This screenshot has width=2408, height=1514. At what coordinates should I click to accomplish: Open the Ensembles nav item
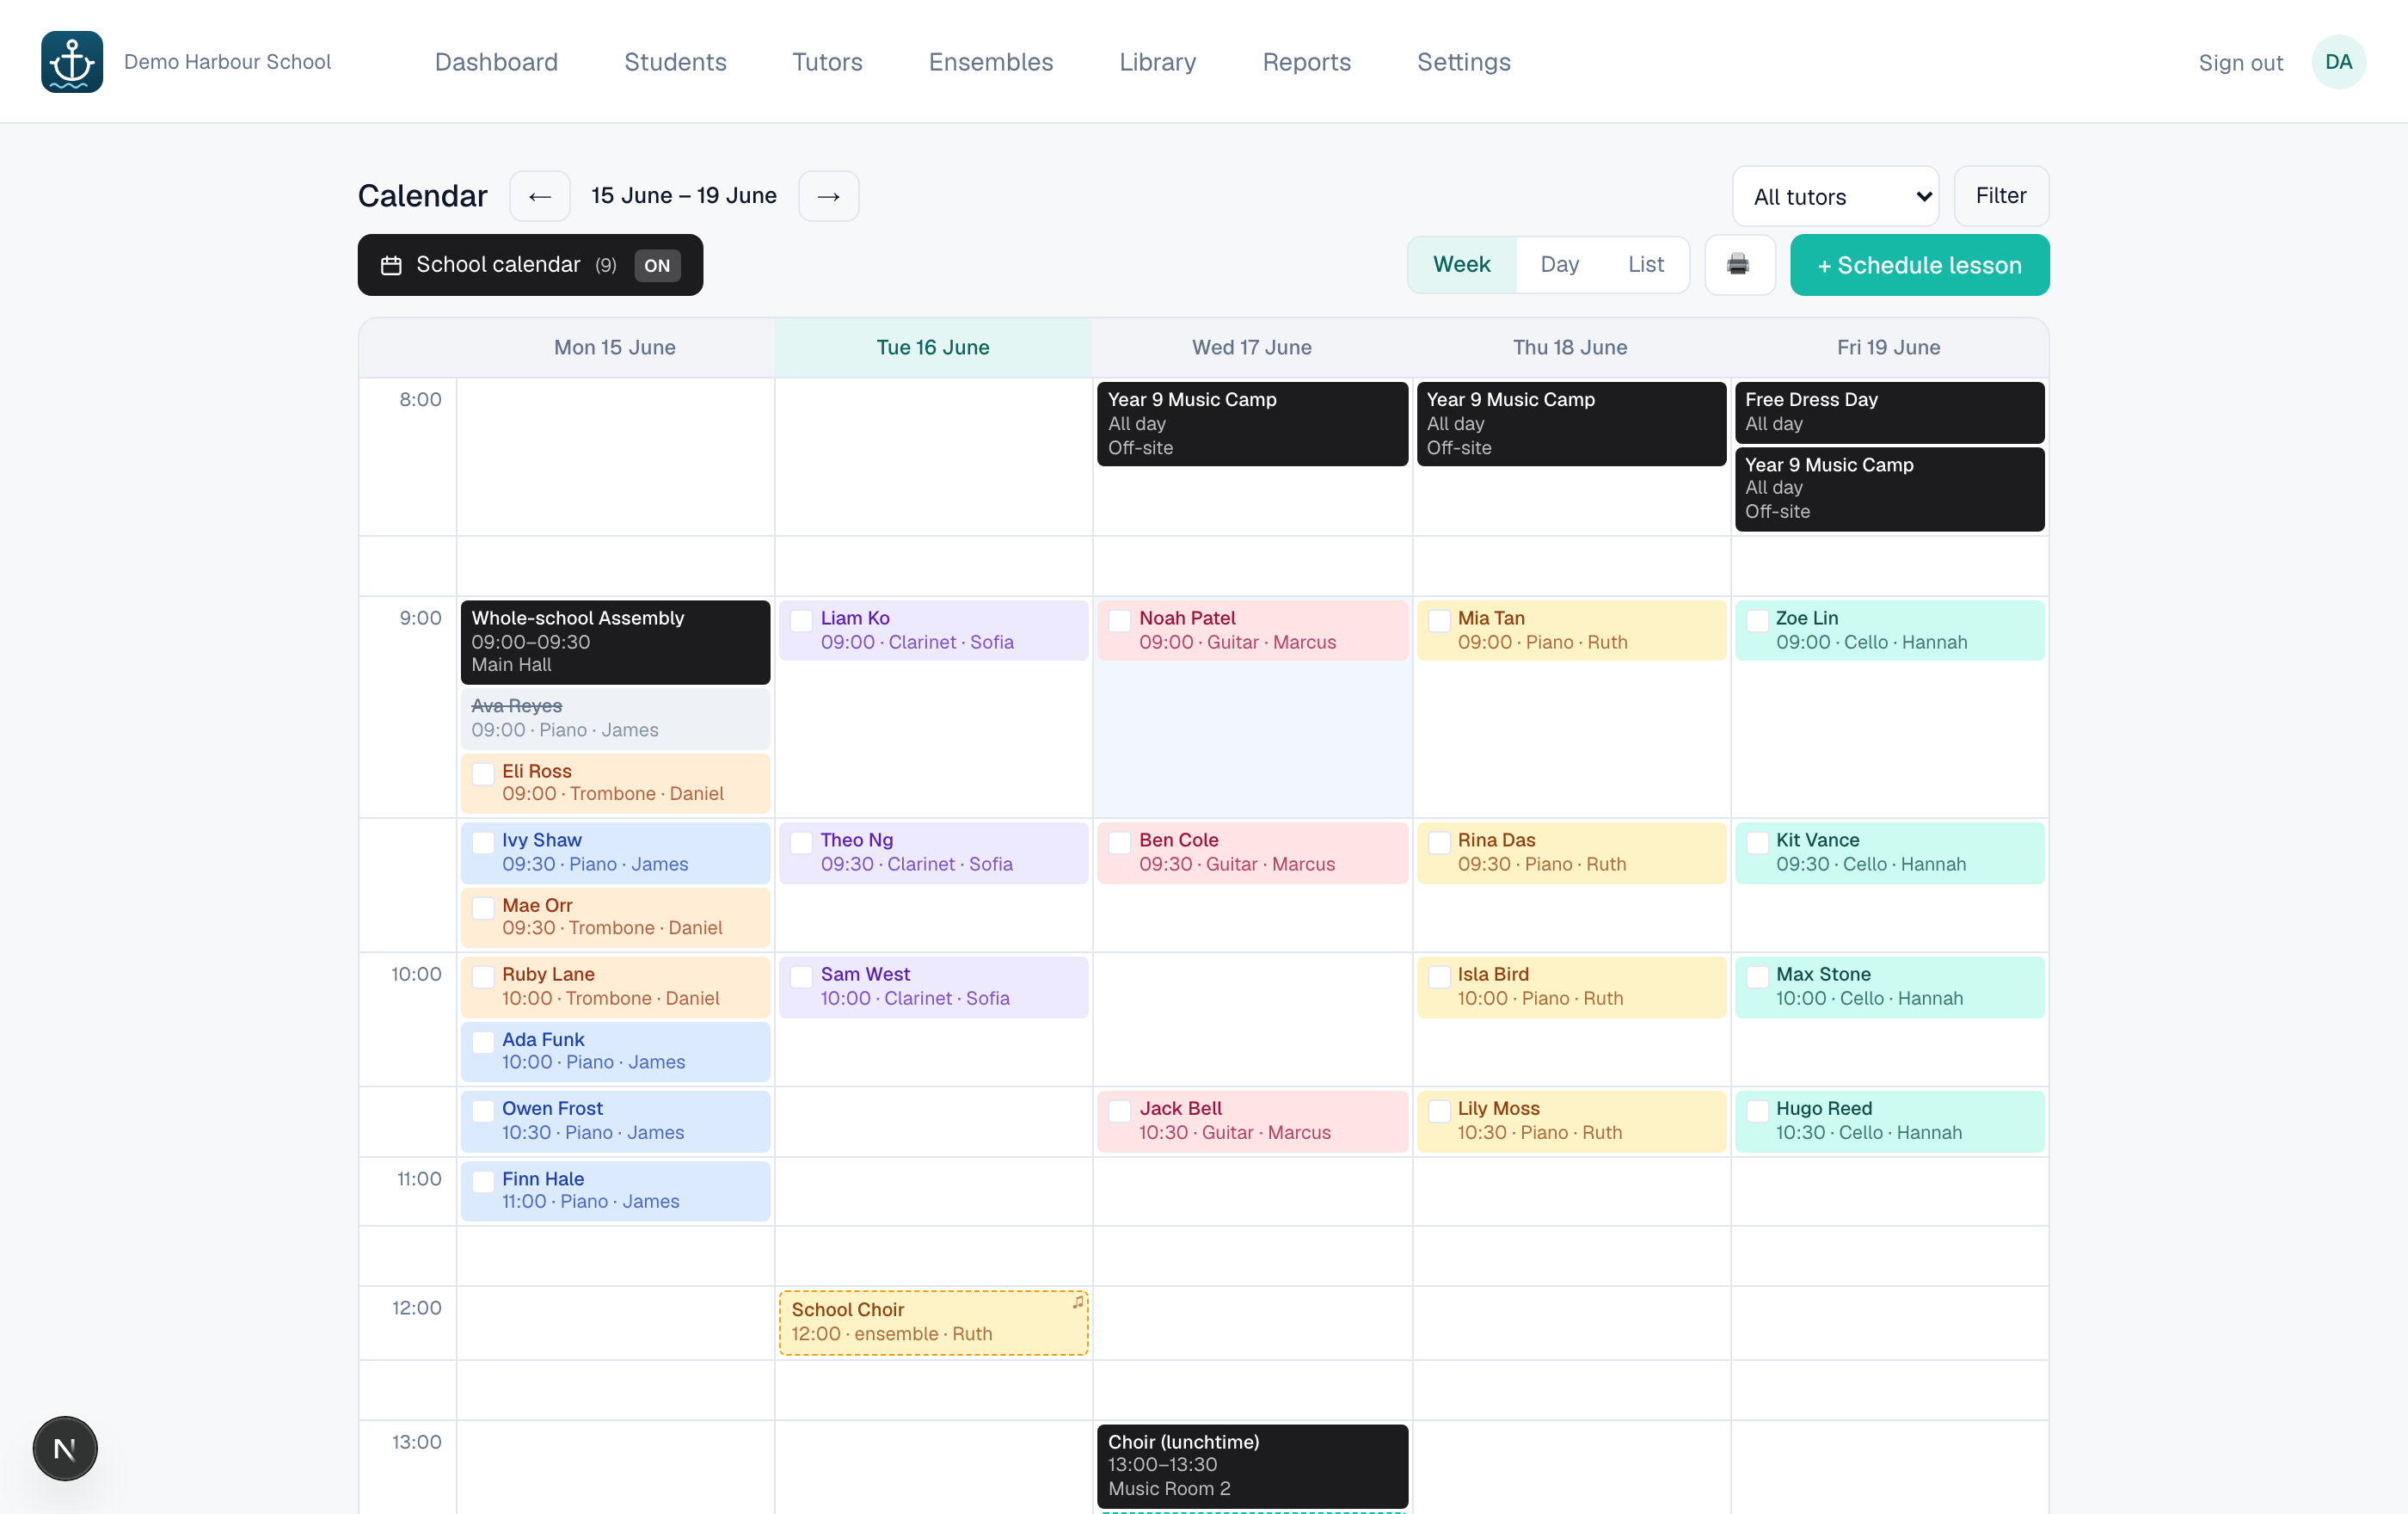(x=990, y=62)
